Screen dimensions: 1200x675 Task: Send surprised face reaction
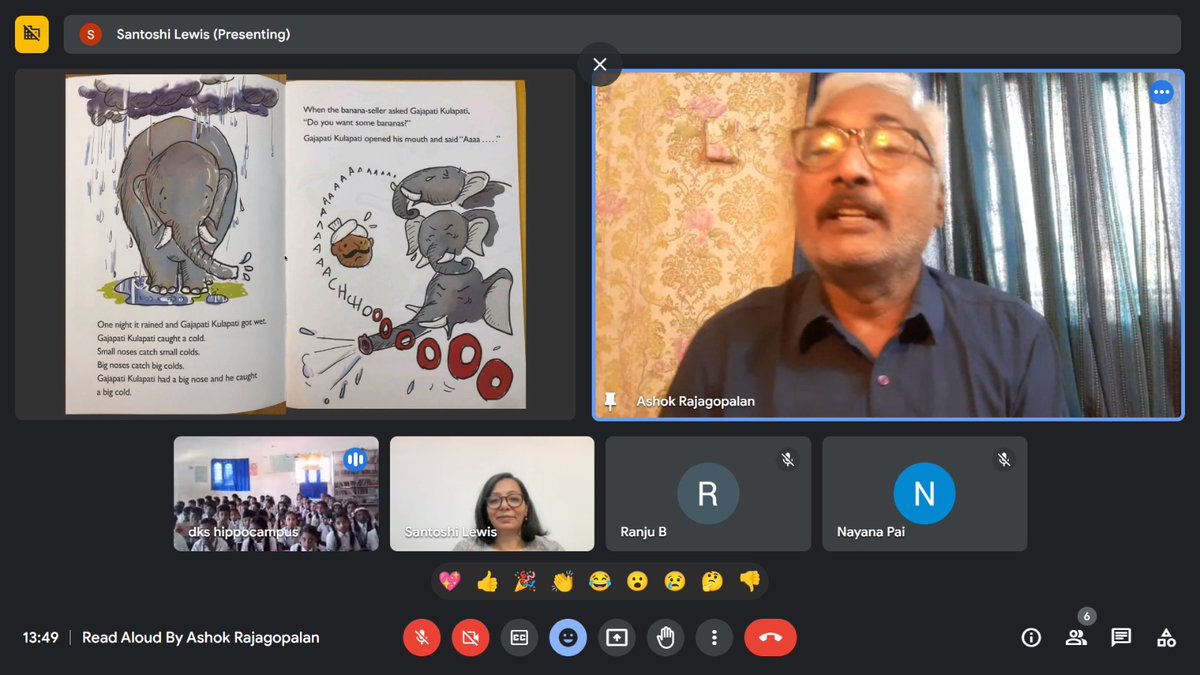point(637,581)
